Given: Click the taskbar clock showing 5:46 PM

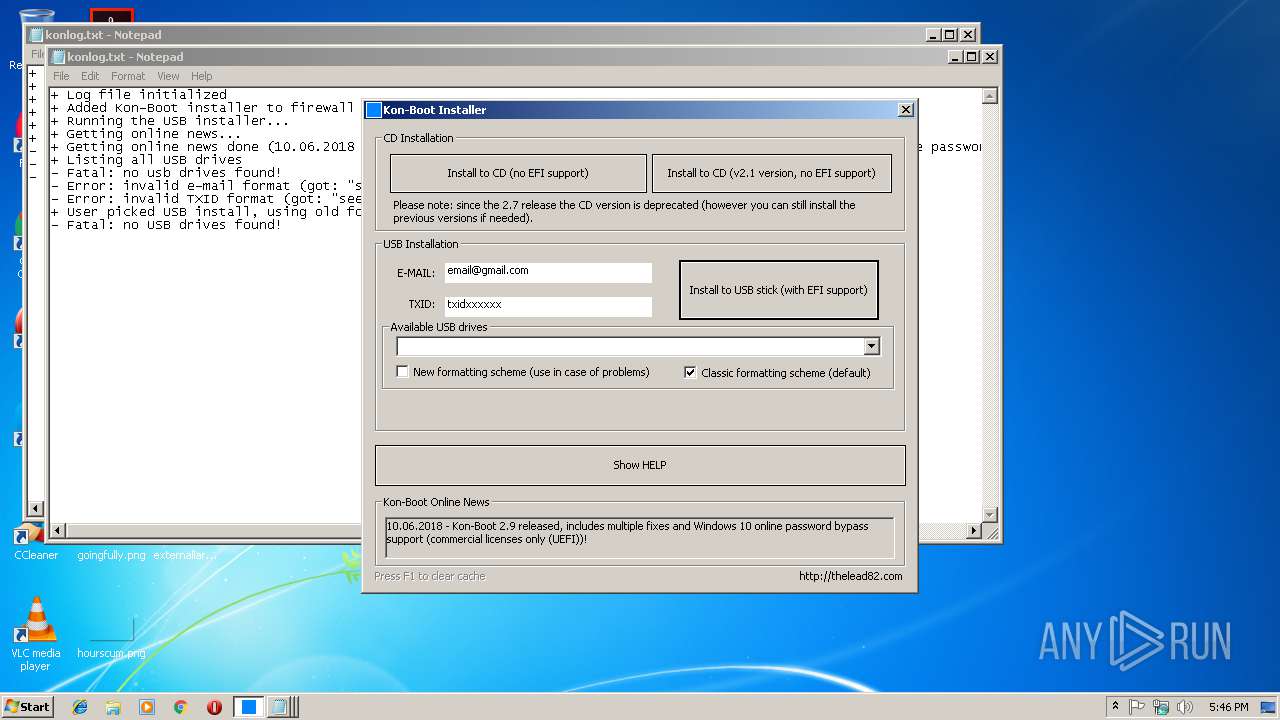Looking at the screenshot, I should point(1228,707).
